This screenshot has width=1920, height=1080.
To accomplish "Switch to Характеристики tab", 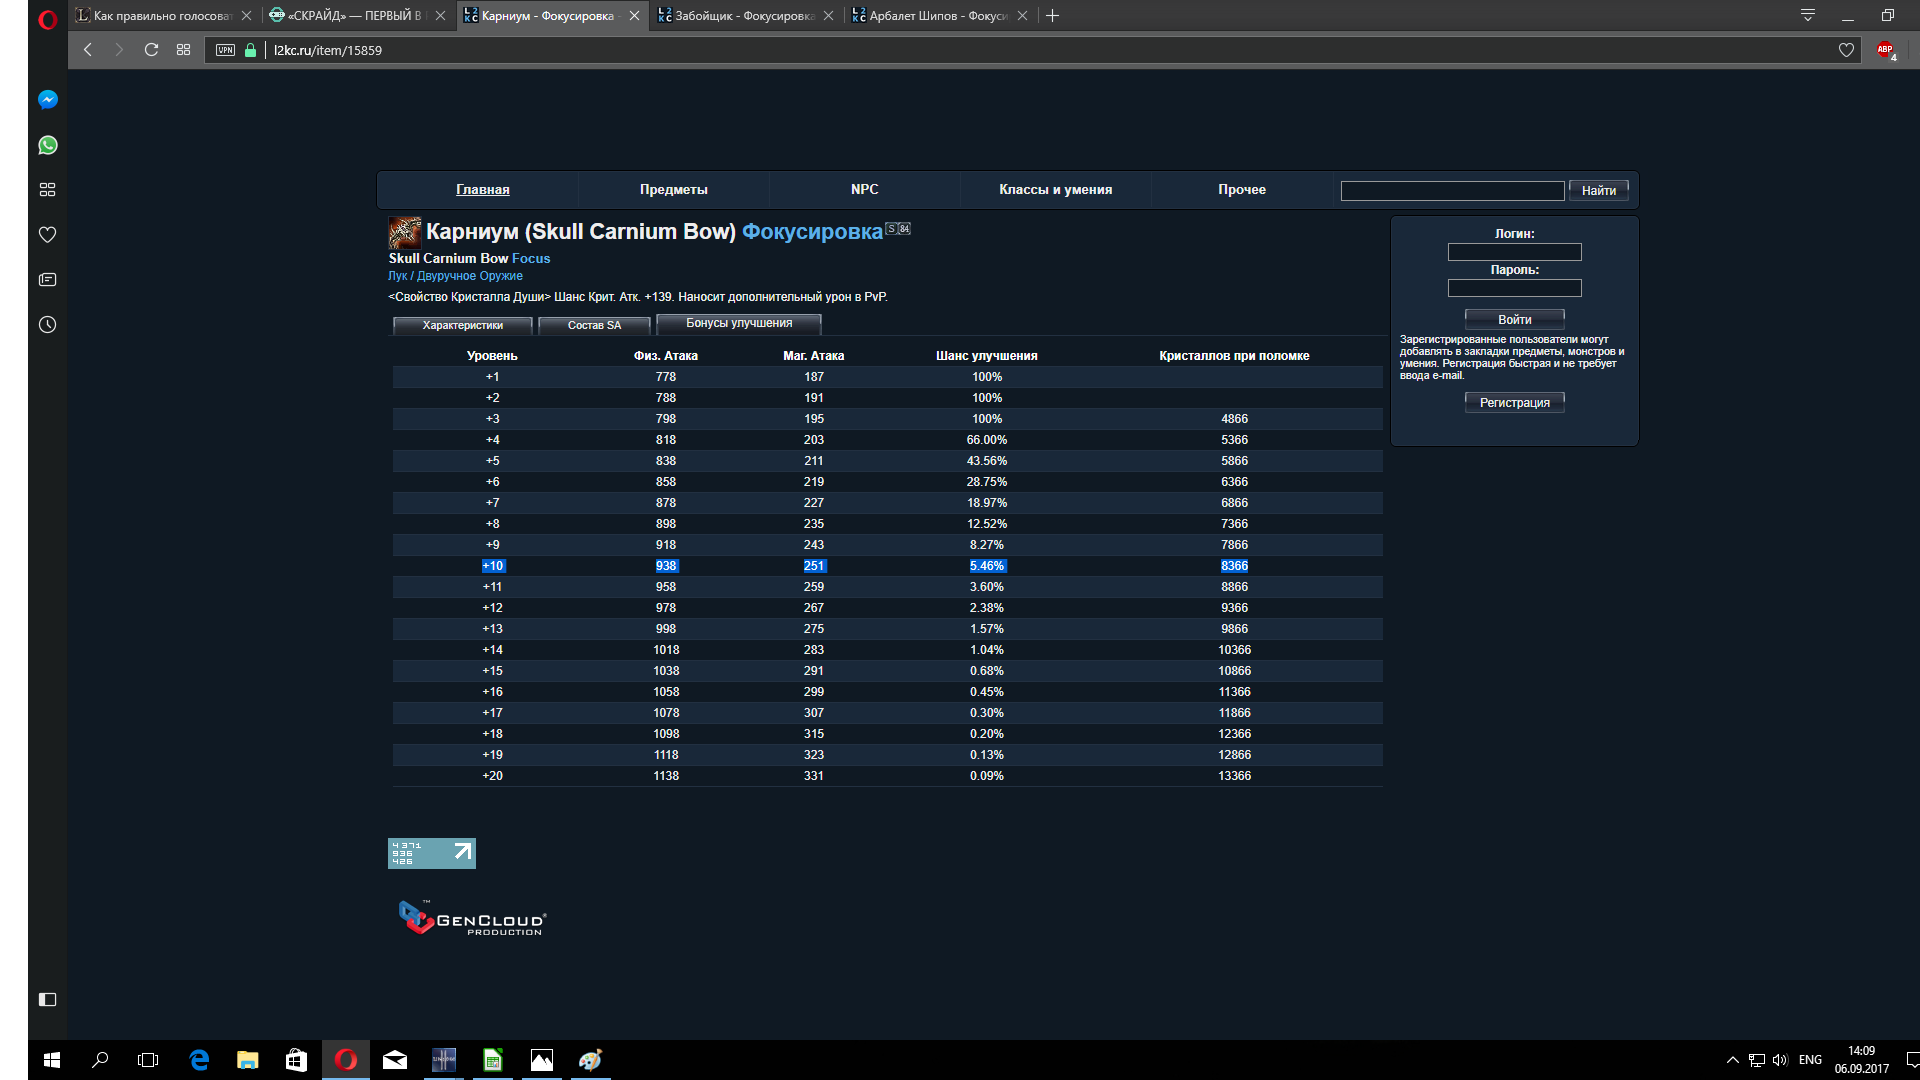I will (462, 325).
